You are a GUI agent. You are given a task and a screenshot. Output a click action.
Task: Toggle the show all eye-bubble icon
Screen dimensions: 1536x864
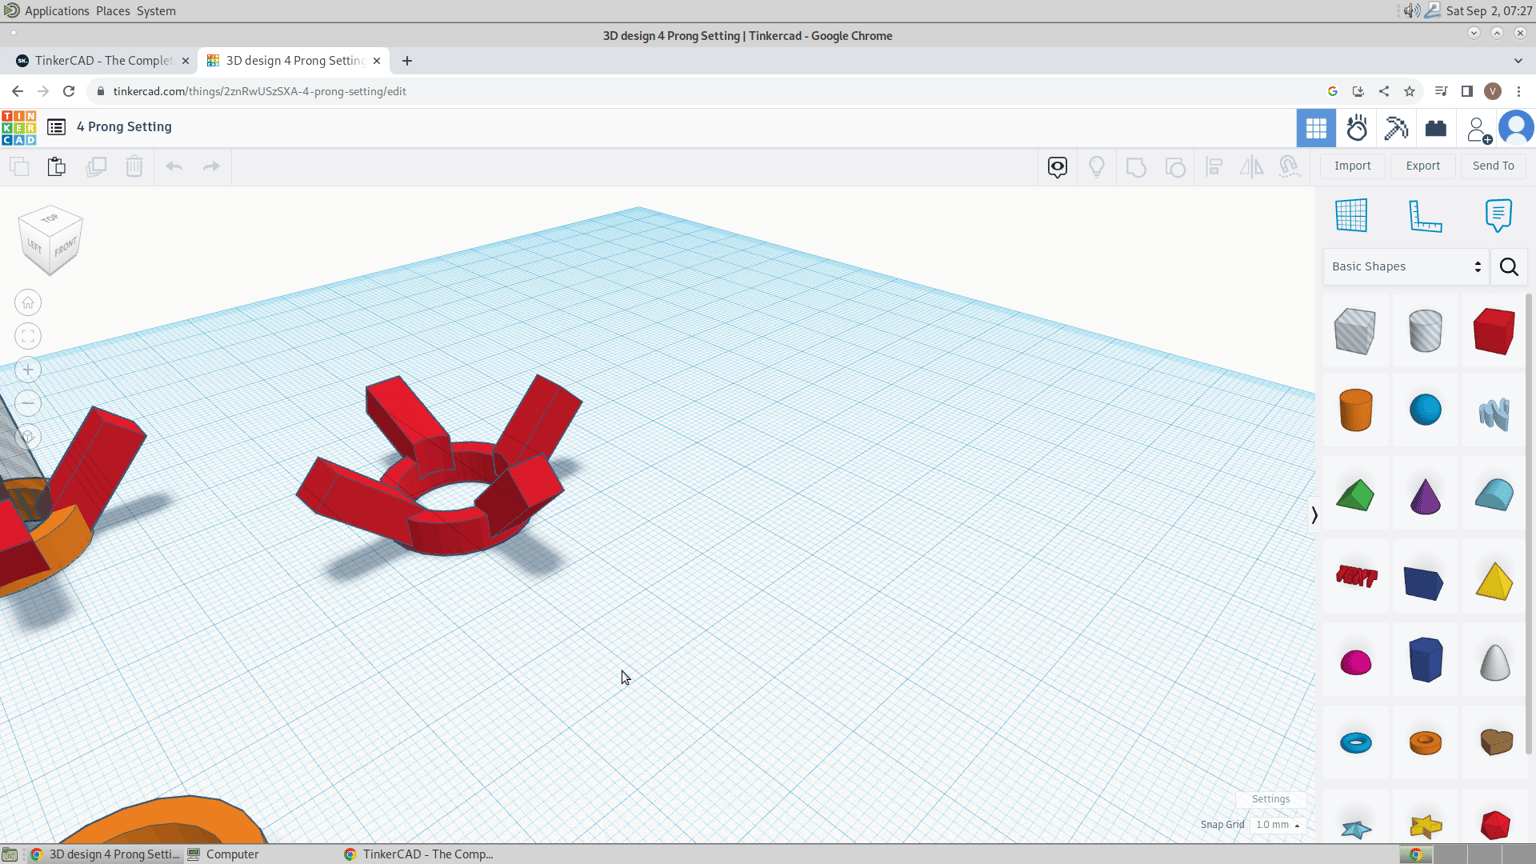click(1057, 167)
